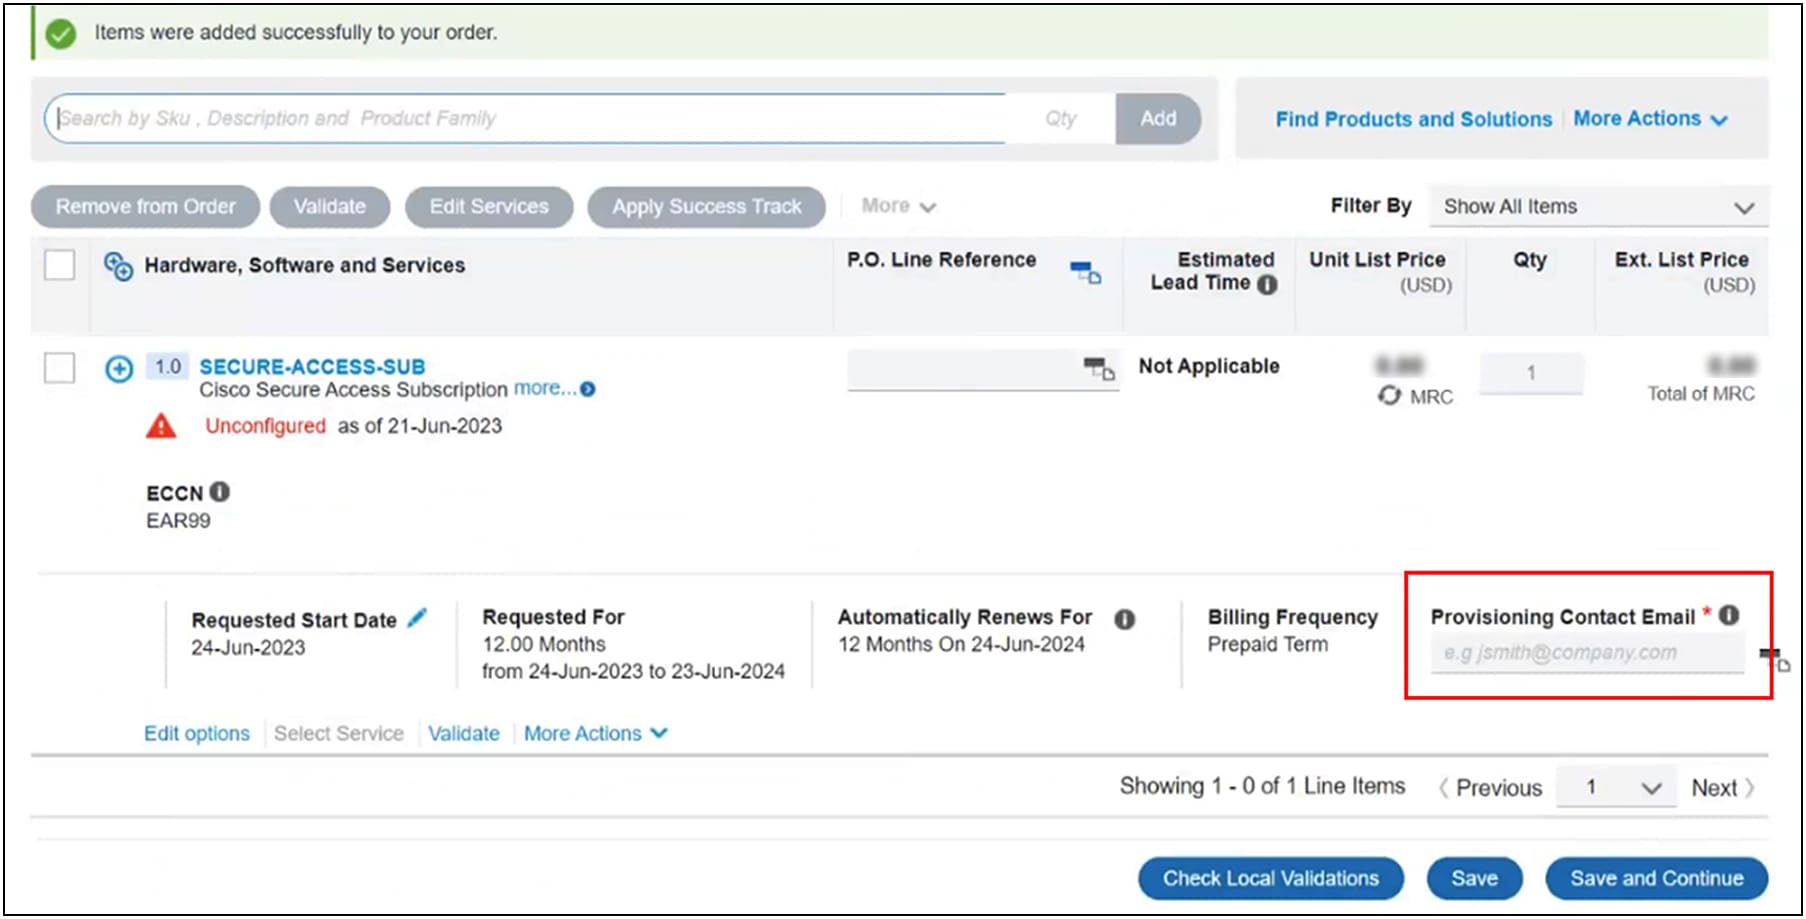
Task: Click the copy icon in the P.O. reference field
Action: point(1100,369)
